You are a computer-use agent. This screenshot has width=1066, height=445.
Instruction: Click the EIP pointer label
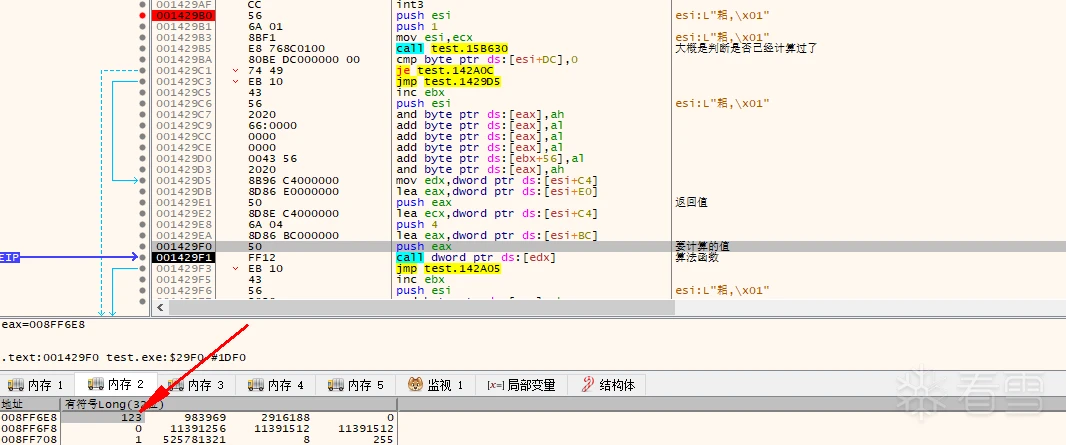pyautogui.click(x=10, y=257)
